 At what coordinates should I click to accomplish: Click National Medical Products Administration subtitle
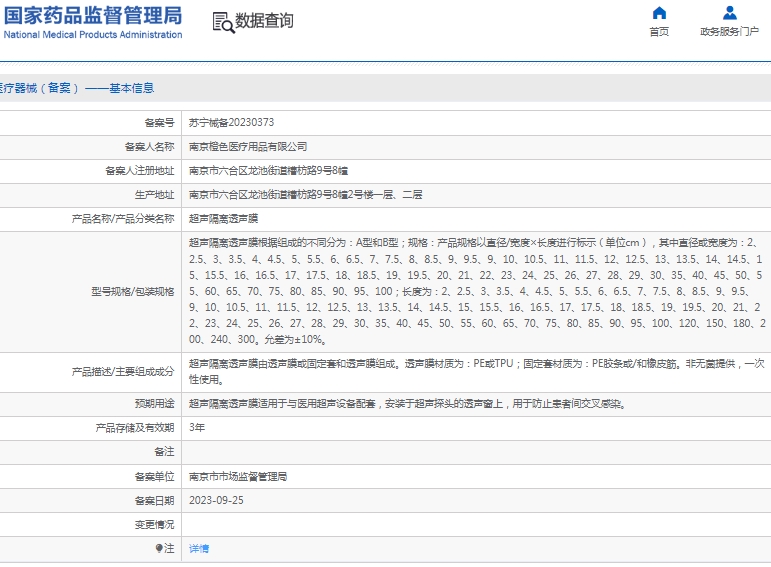click(x=93, y=34)
